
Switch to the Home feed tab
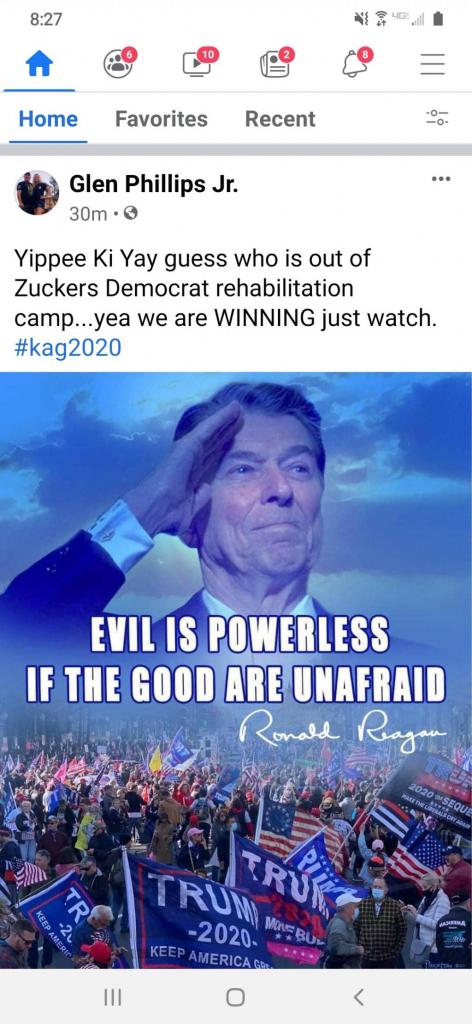[48, 119]
